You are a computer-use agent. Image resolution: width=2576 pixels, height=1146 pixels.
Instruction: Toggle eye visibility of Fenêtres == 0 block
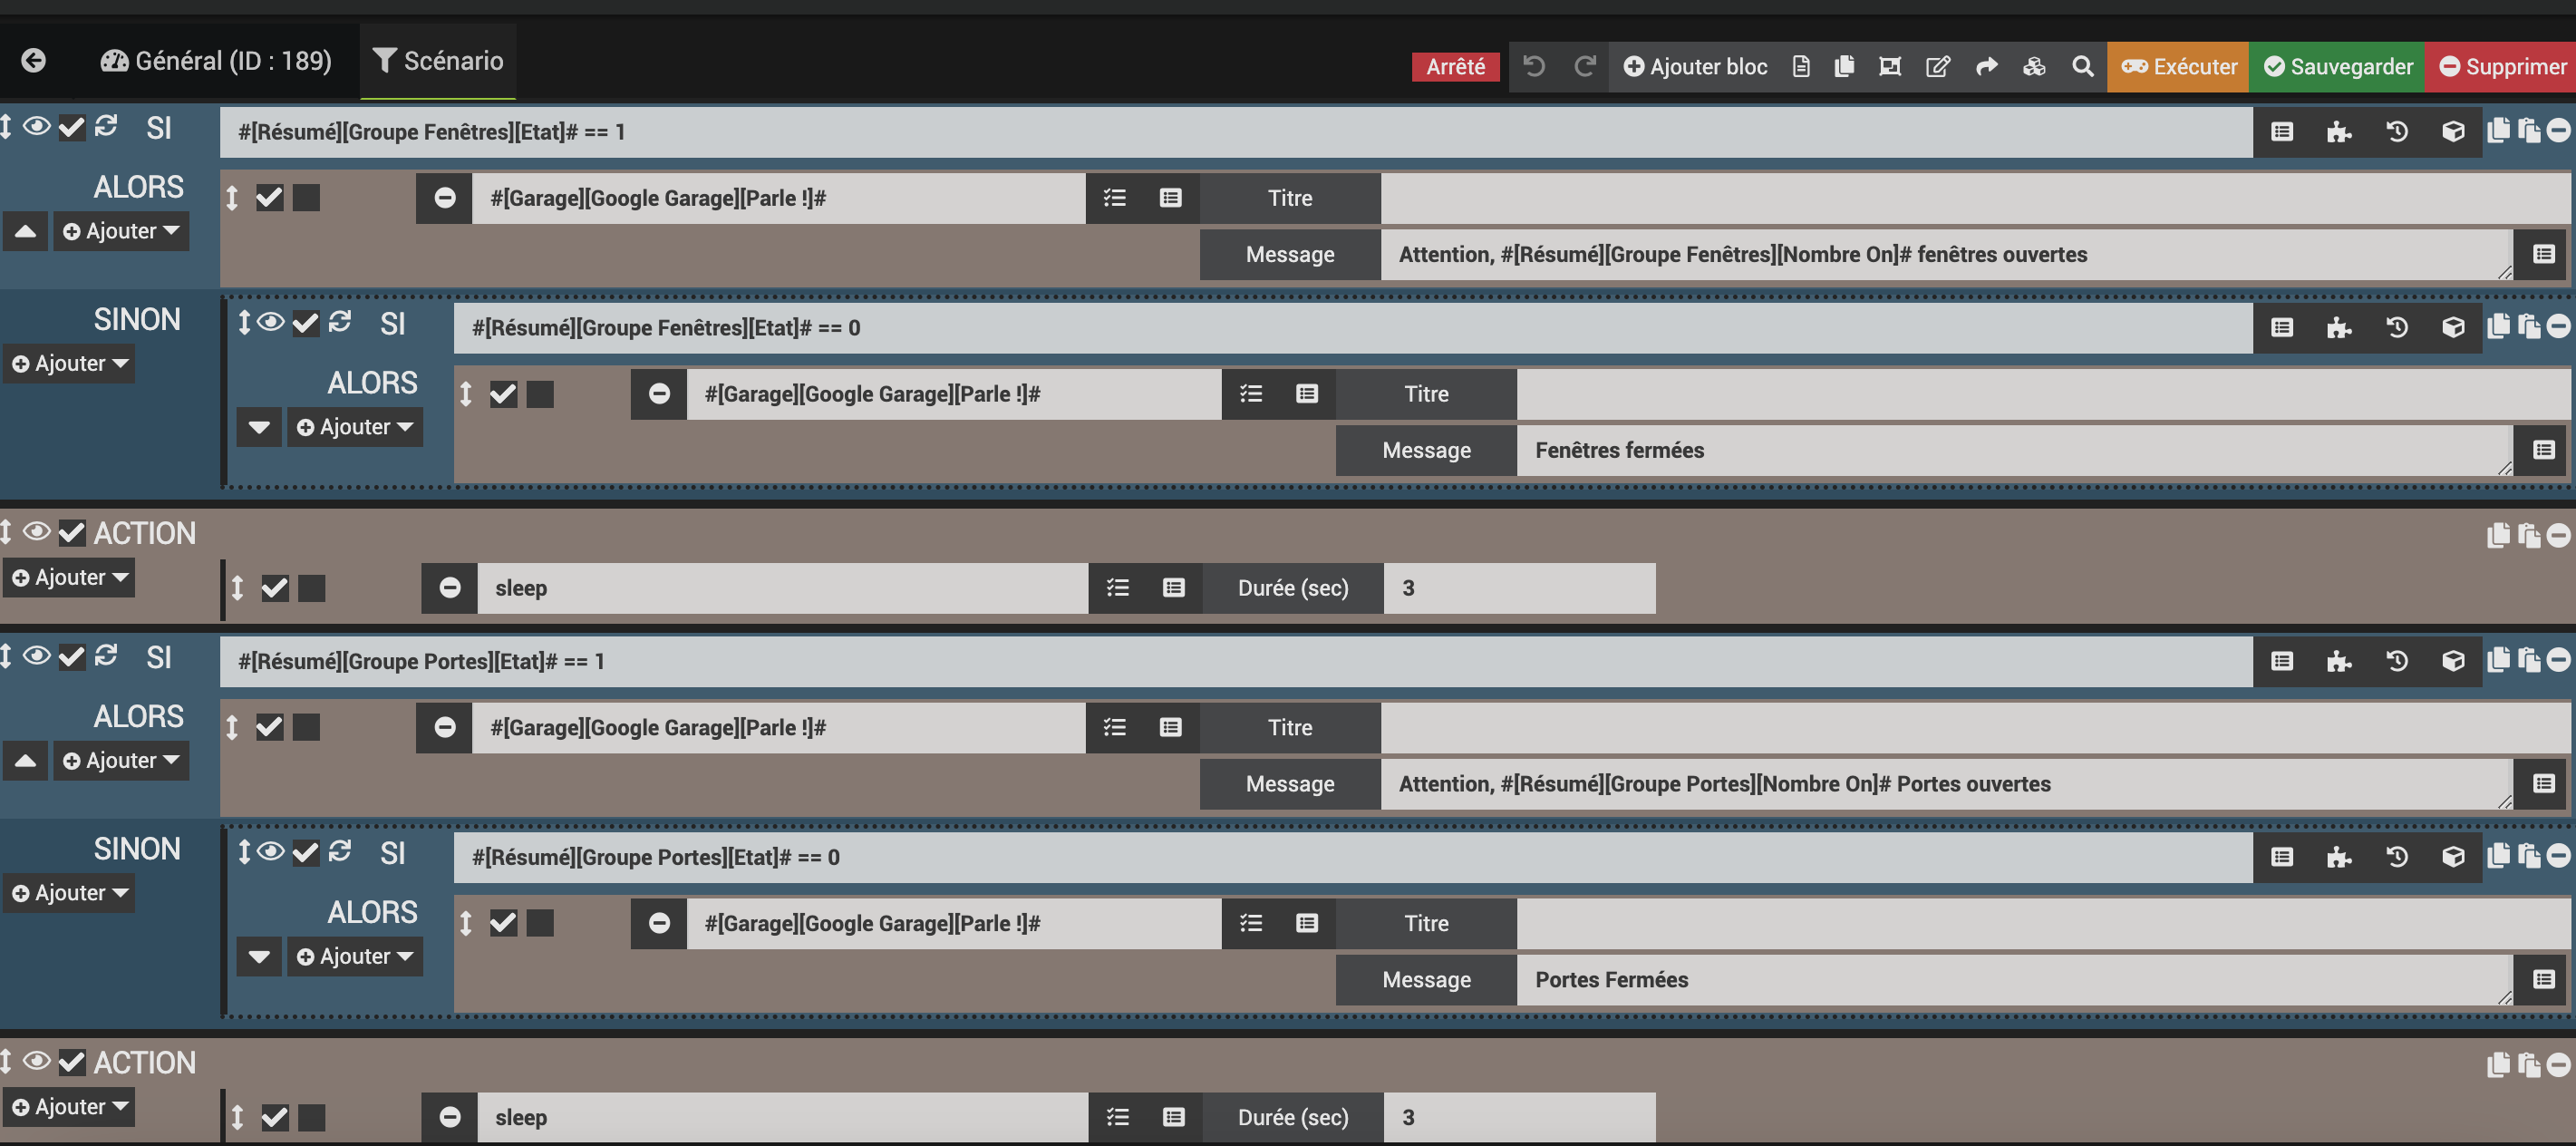(270, 322)
